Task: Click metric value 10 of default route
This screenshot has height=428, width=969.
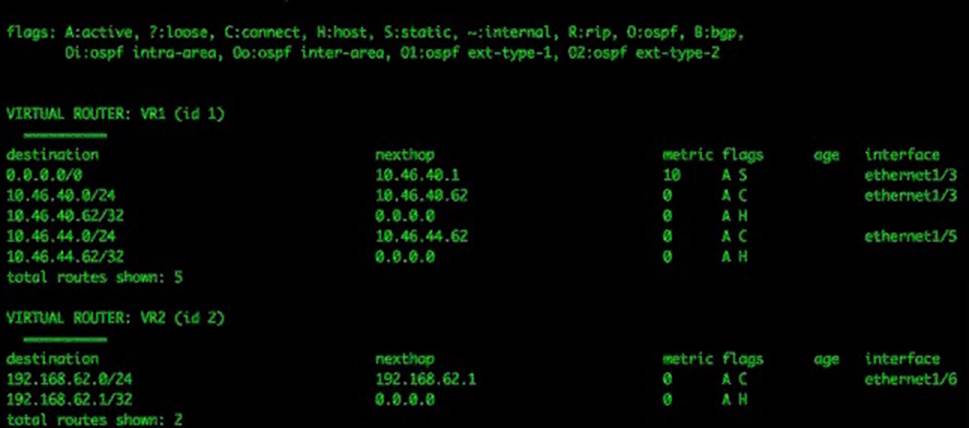Action: [671, 175]
